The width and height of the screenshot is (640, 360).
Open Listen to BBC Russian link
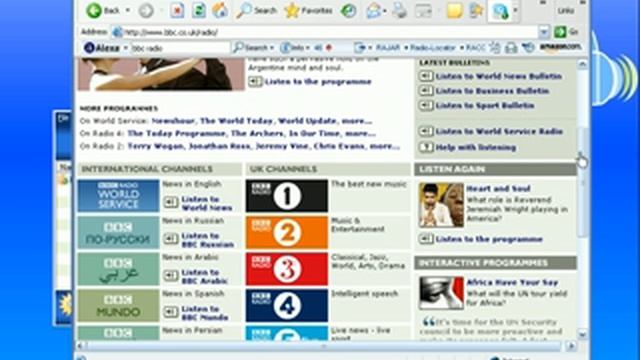pyautogui.click(x=208, y=240)
